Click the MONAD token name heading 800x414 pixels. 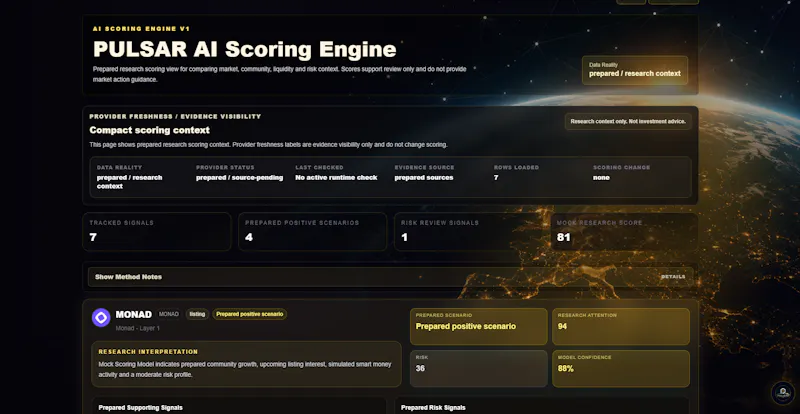[x=134, y=314]
